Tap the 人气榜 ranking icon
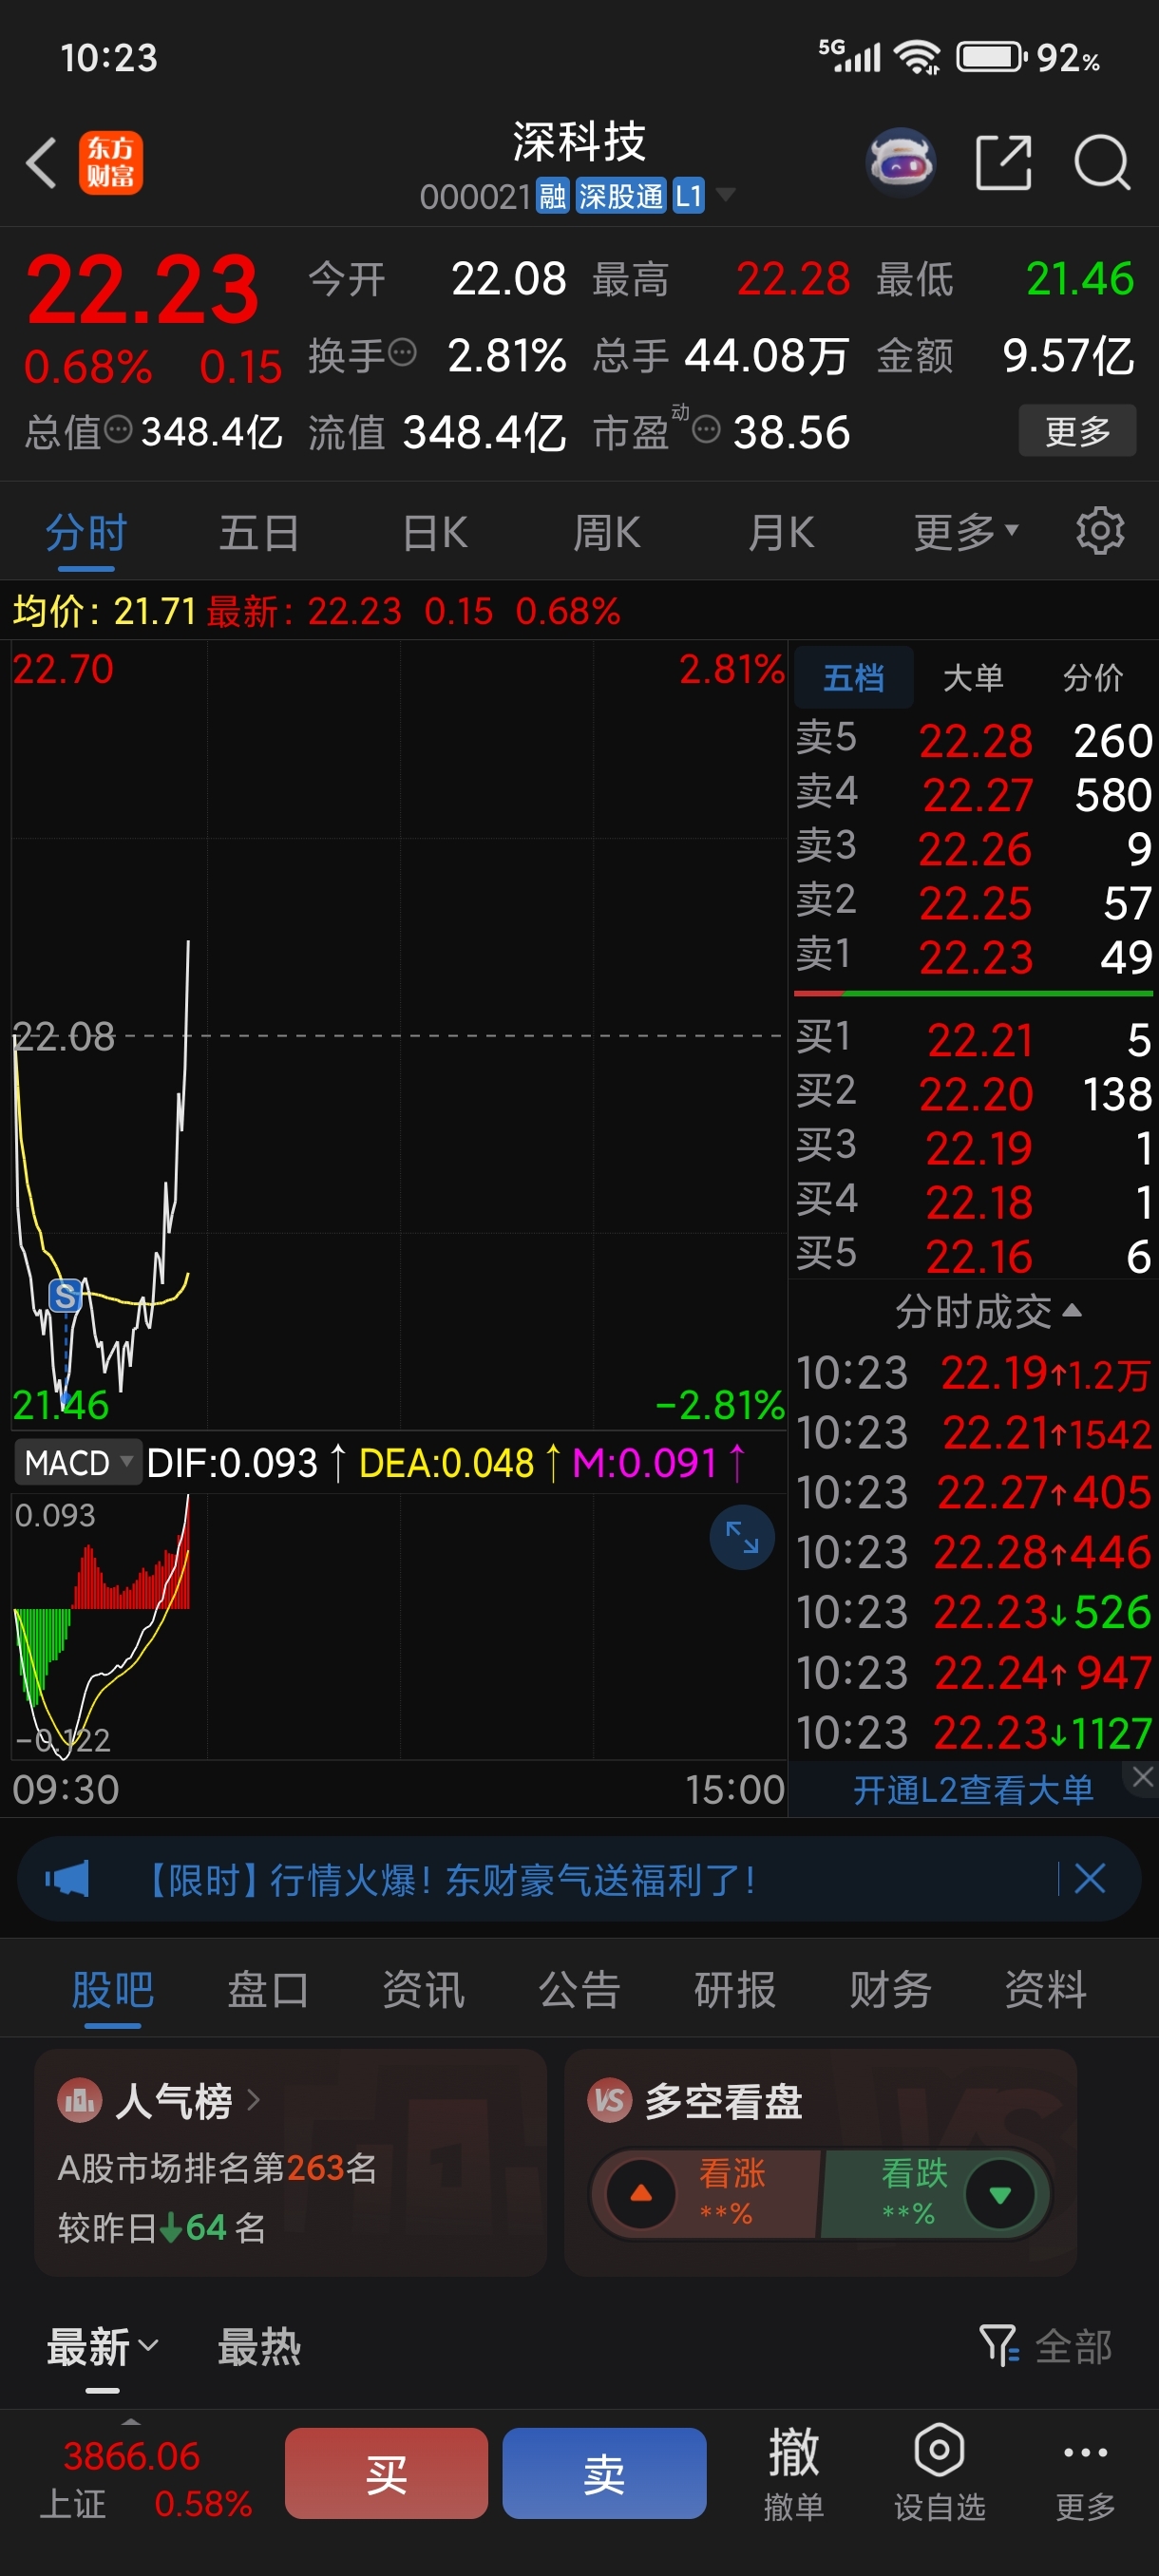 79,2100
